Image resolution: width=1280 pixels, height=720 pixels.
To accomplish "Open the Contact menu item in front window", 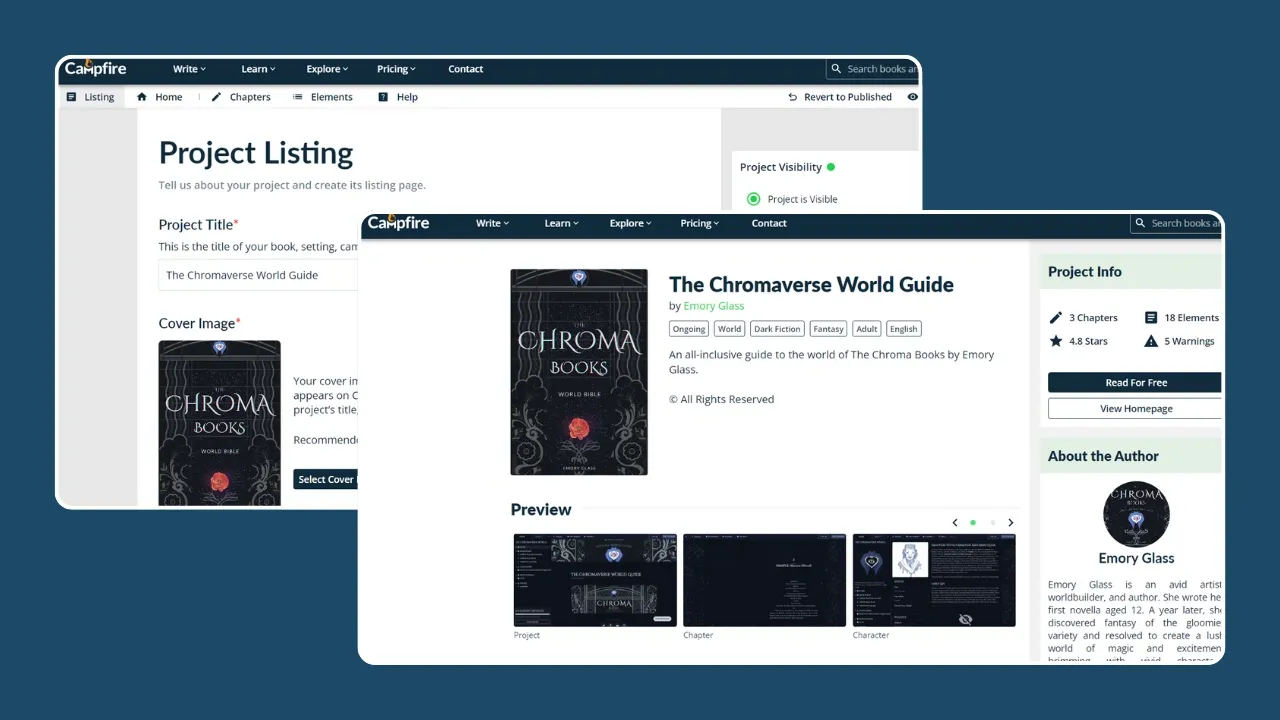I will point(769,224).
